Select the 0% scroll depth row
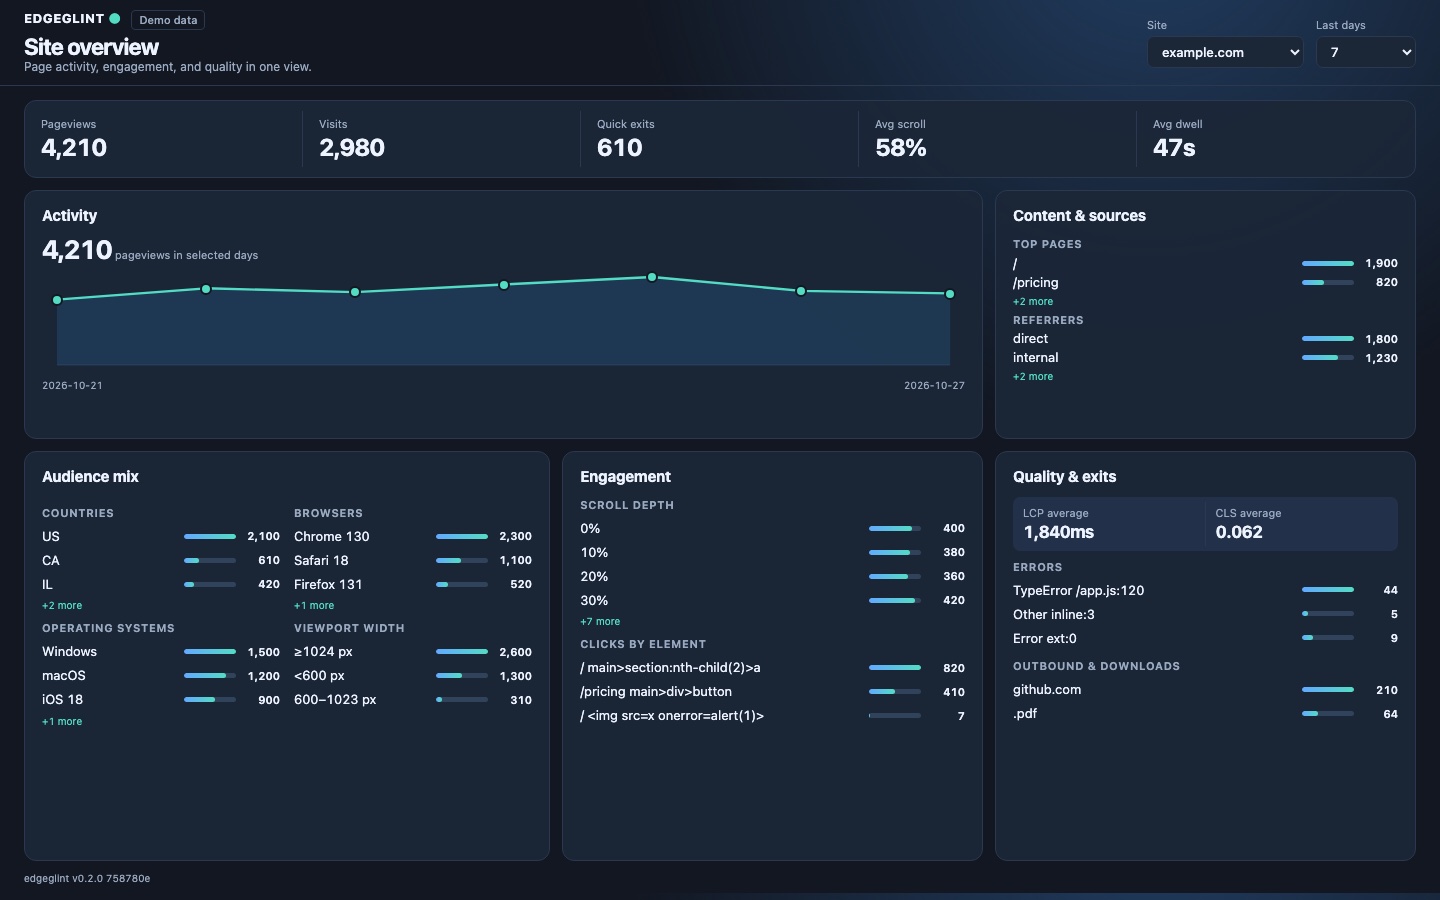The width and height of the screenshot is (1440, 900). coord(772,528)
